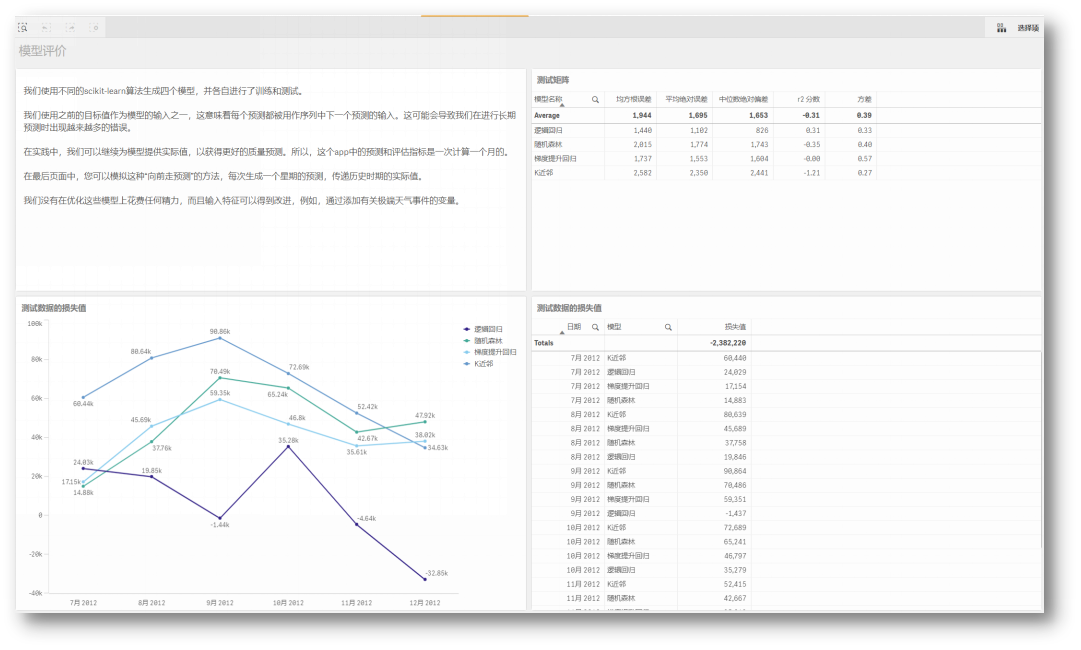1081x650 pixels.
Task: Open the smart search selection tool
Action: click(23, 28)
